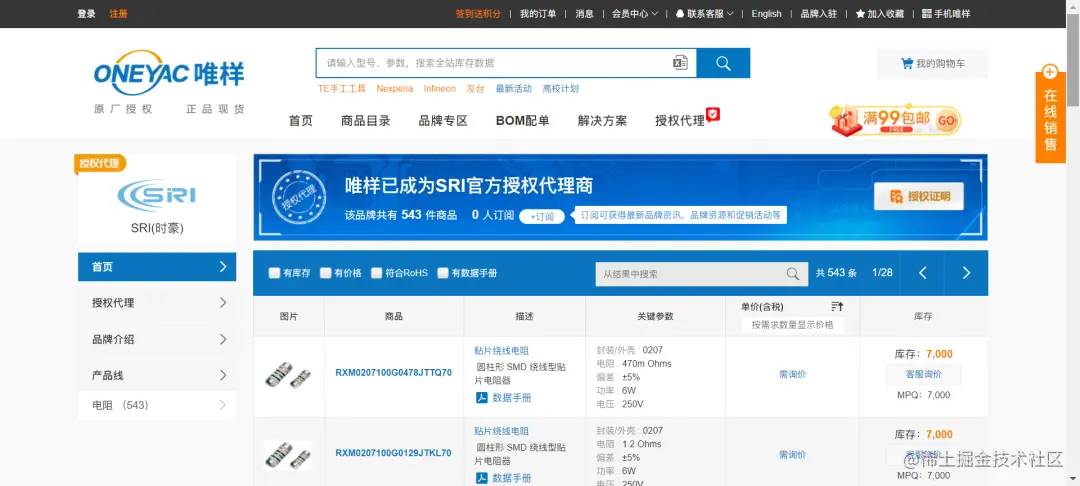Viewport: 1080px width, 486px height.
Task: Open product RXM0207100G0478JTTQ70 link
Action: (393, 373)
